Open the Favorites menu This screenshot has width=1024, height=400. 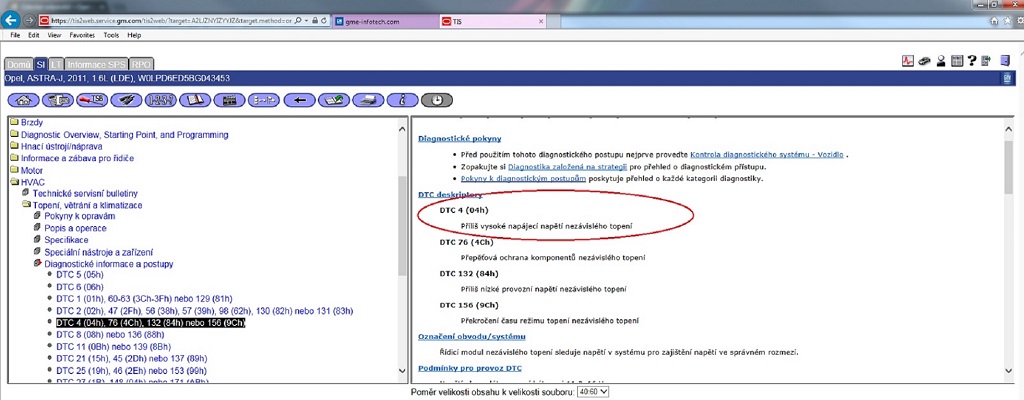coord(83,35)
